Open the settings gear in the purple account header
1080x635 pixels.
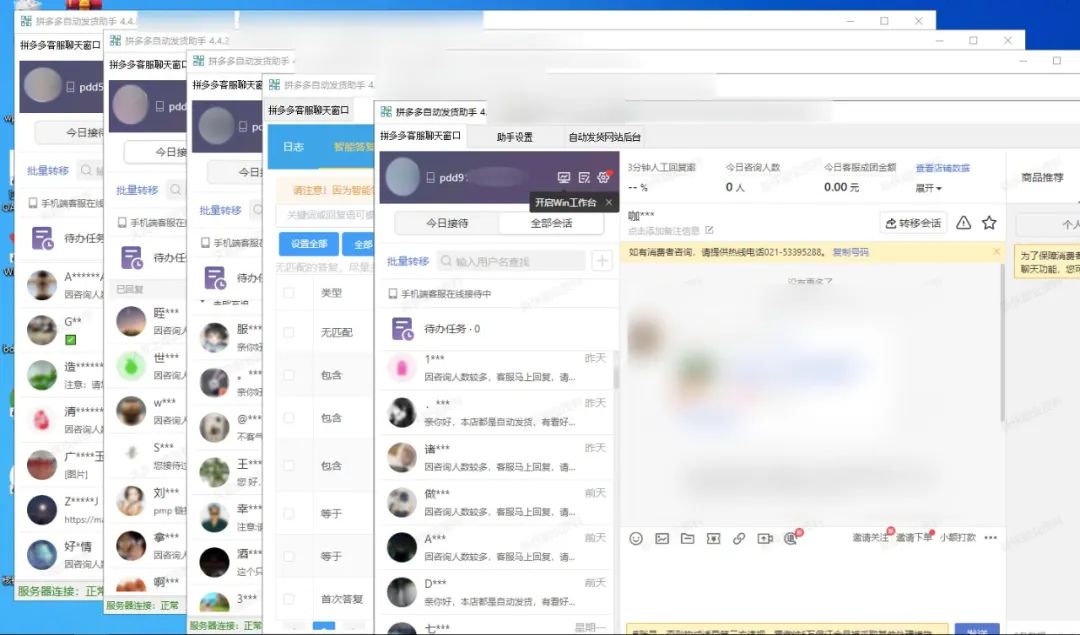604,177
